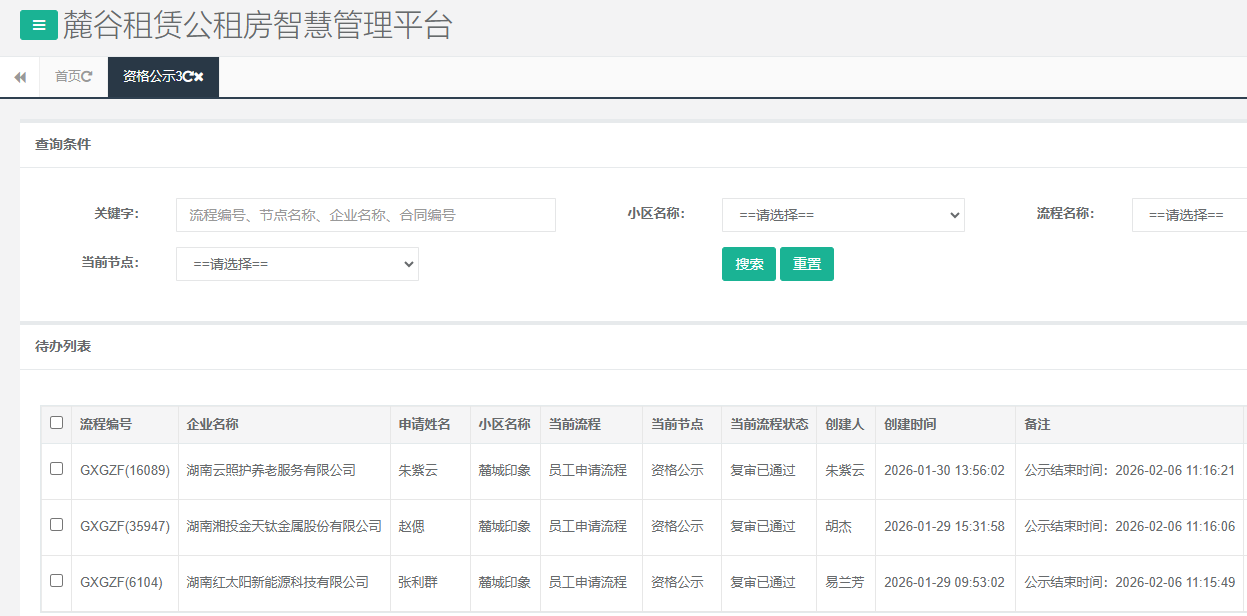The width and height of the screenshot is (1247, 616).
Task: Click the creation time 2026-01-29 09:53:02
Action: 944,582
